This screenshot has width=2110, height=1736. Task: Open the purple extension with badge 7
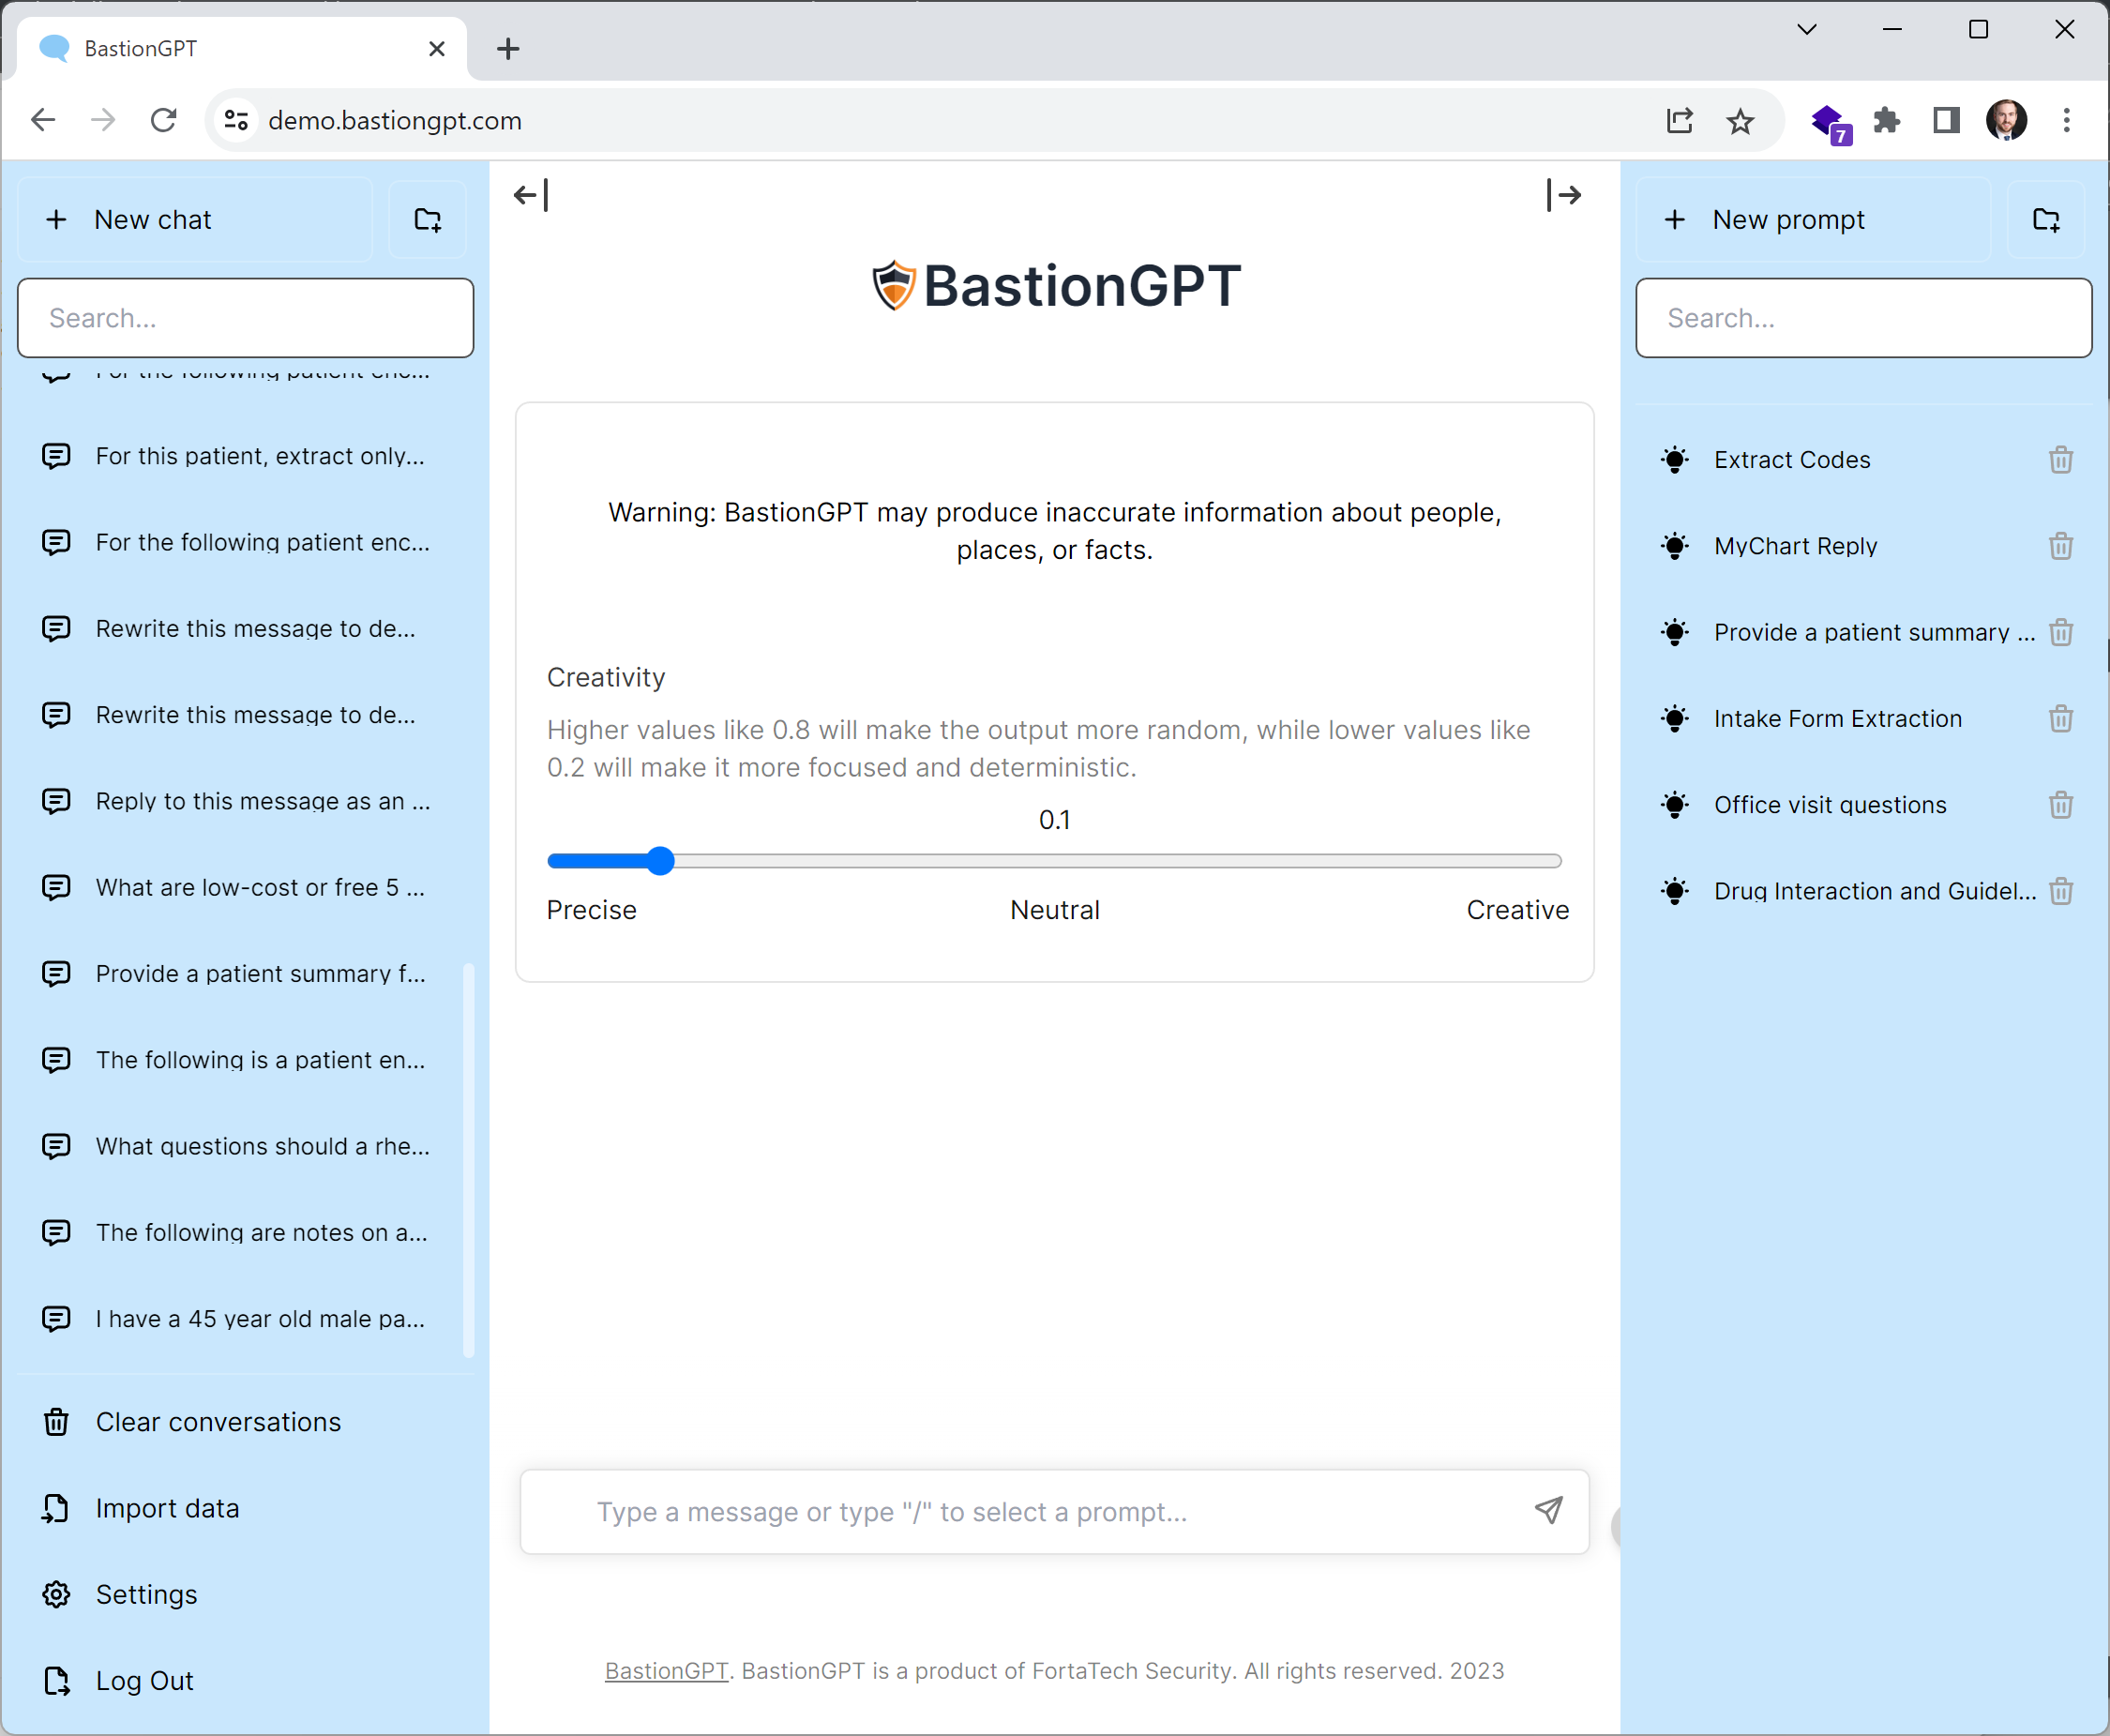click(x=1830, y=123)
